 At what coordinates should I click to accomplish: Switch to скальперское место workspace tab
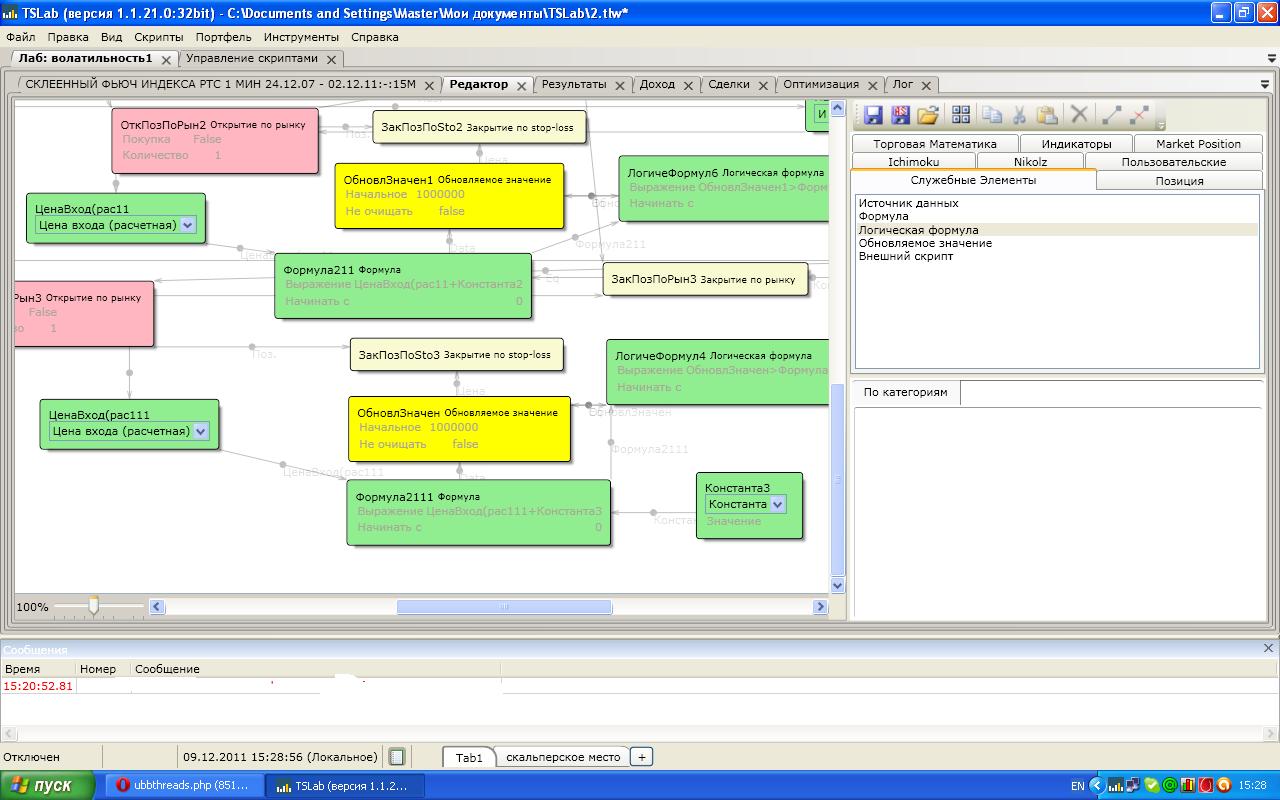point(563,757)
